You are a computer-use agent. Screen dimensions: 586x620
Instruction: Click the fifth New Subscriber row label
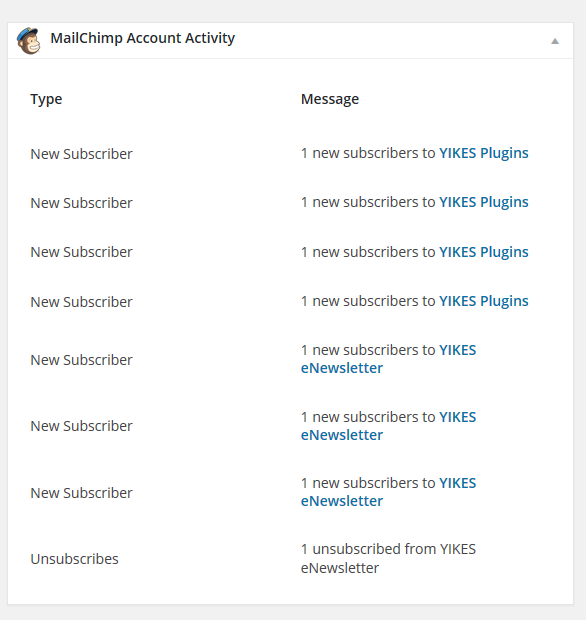81,360
